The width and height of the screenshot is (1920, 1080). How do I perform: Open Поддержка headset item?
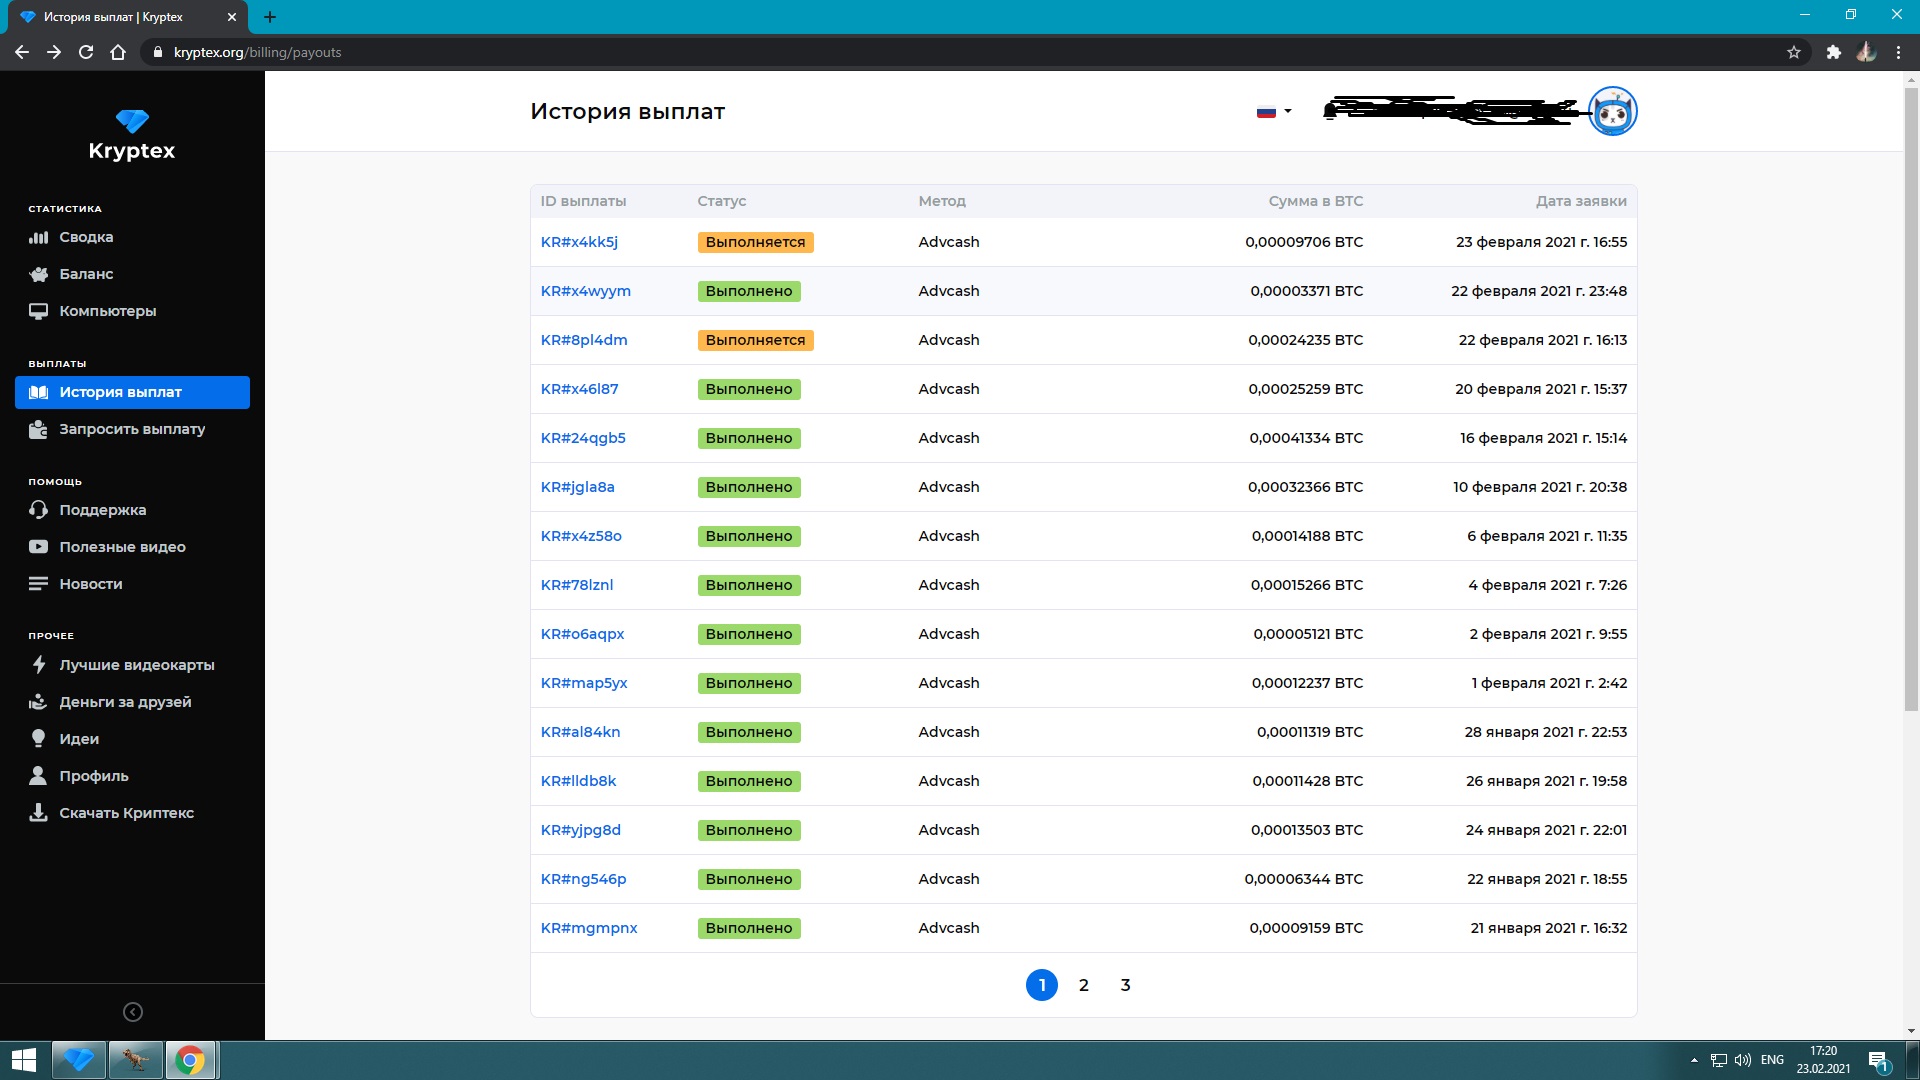pos(102,510)
